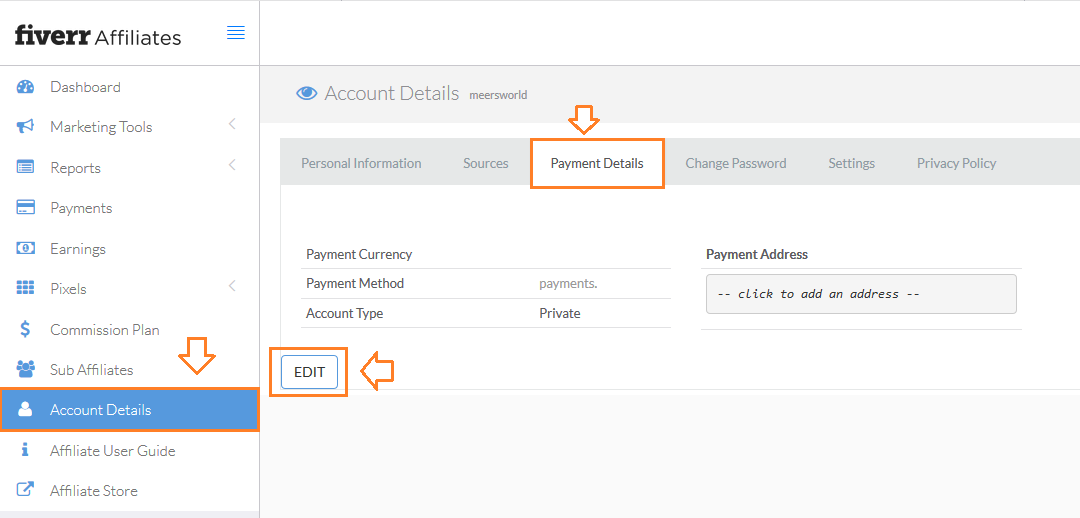This screenshot has width=1080, height=518.
Task: Open Dashboard via its gauge icon
Action: pos(25,87)
